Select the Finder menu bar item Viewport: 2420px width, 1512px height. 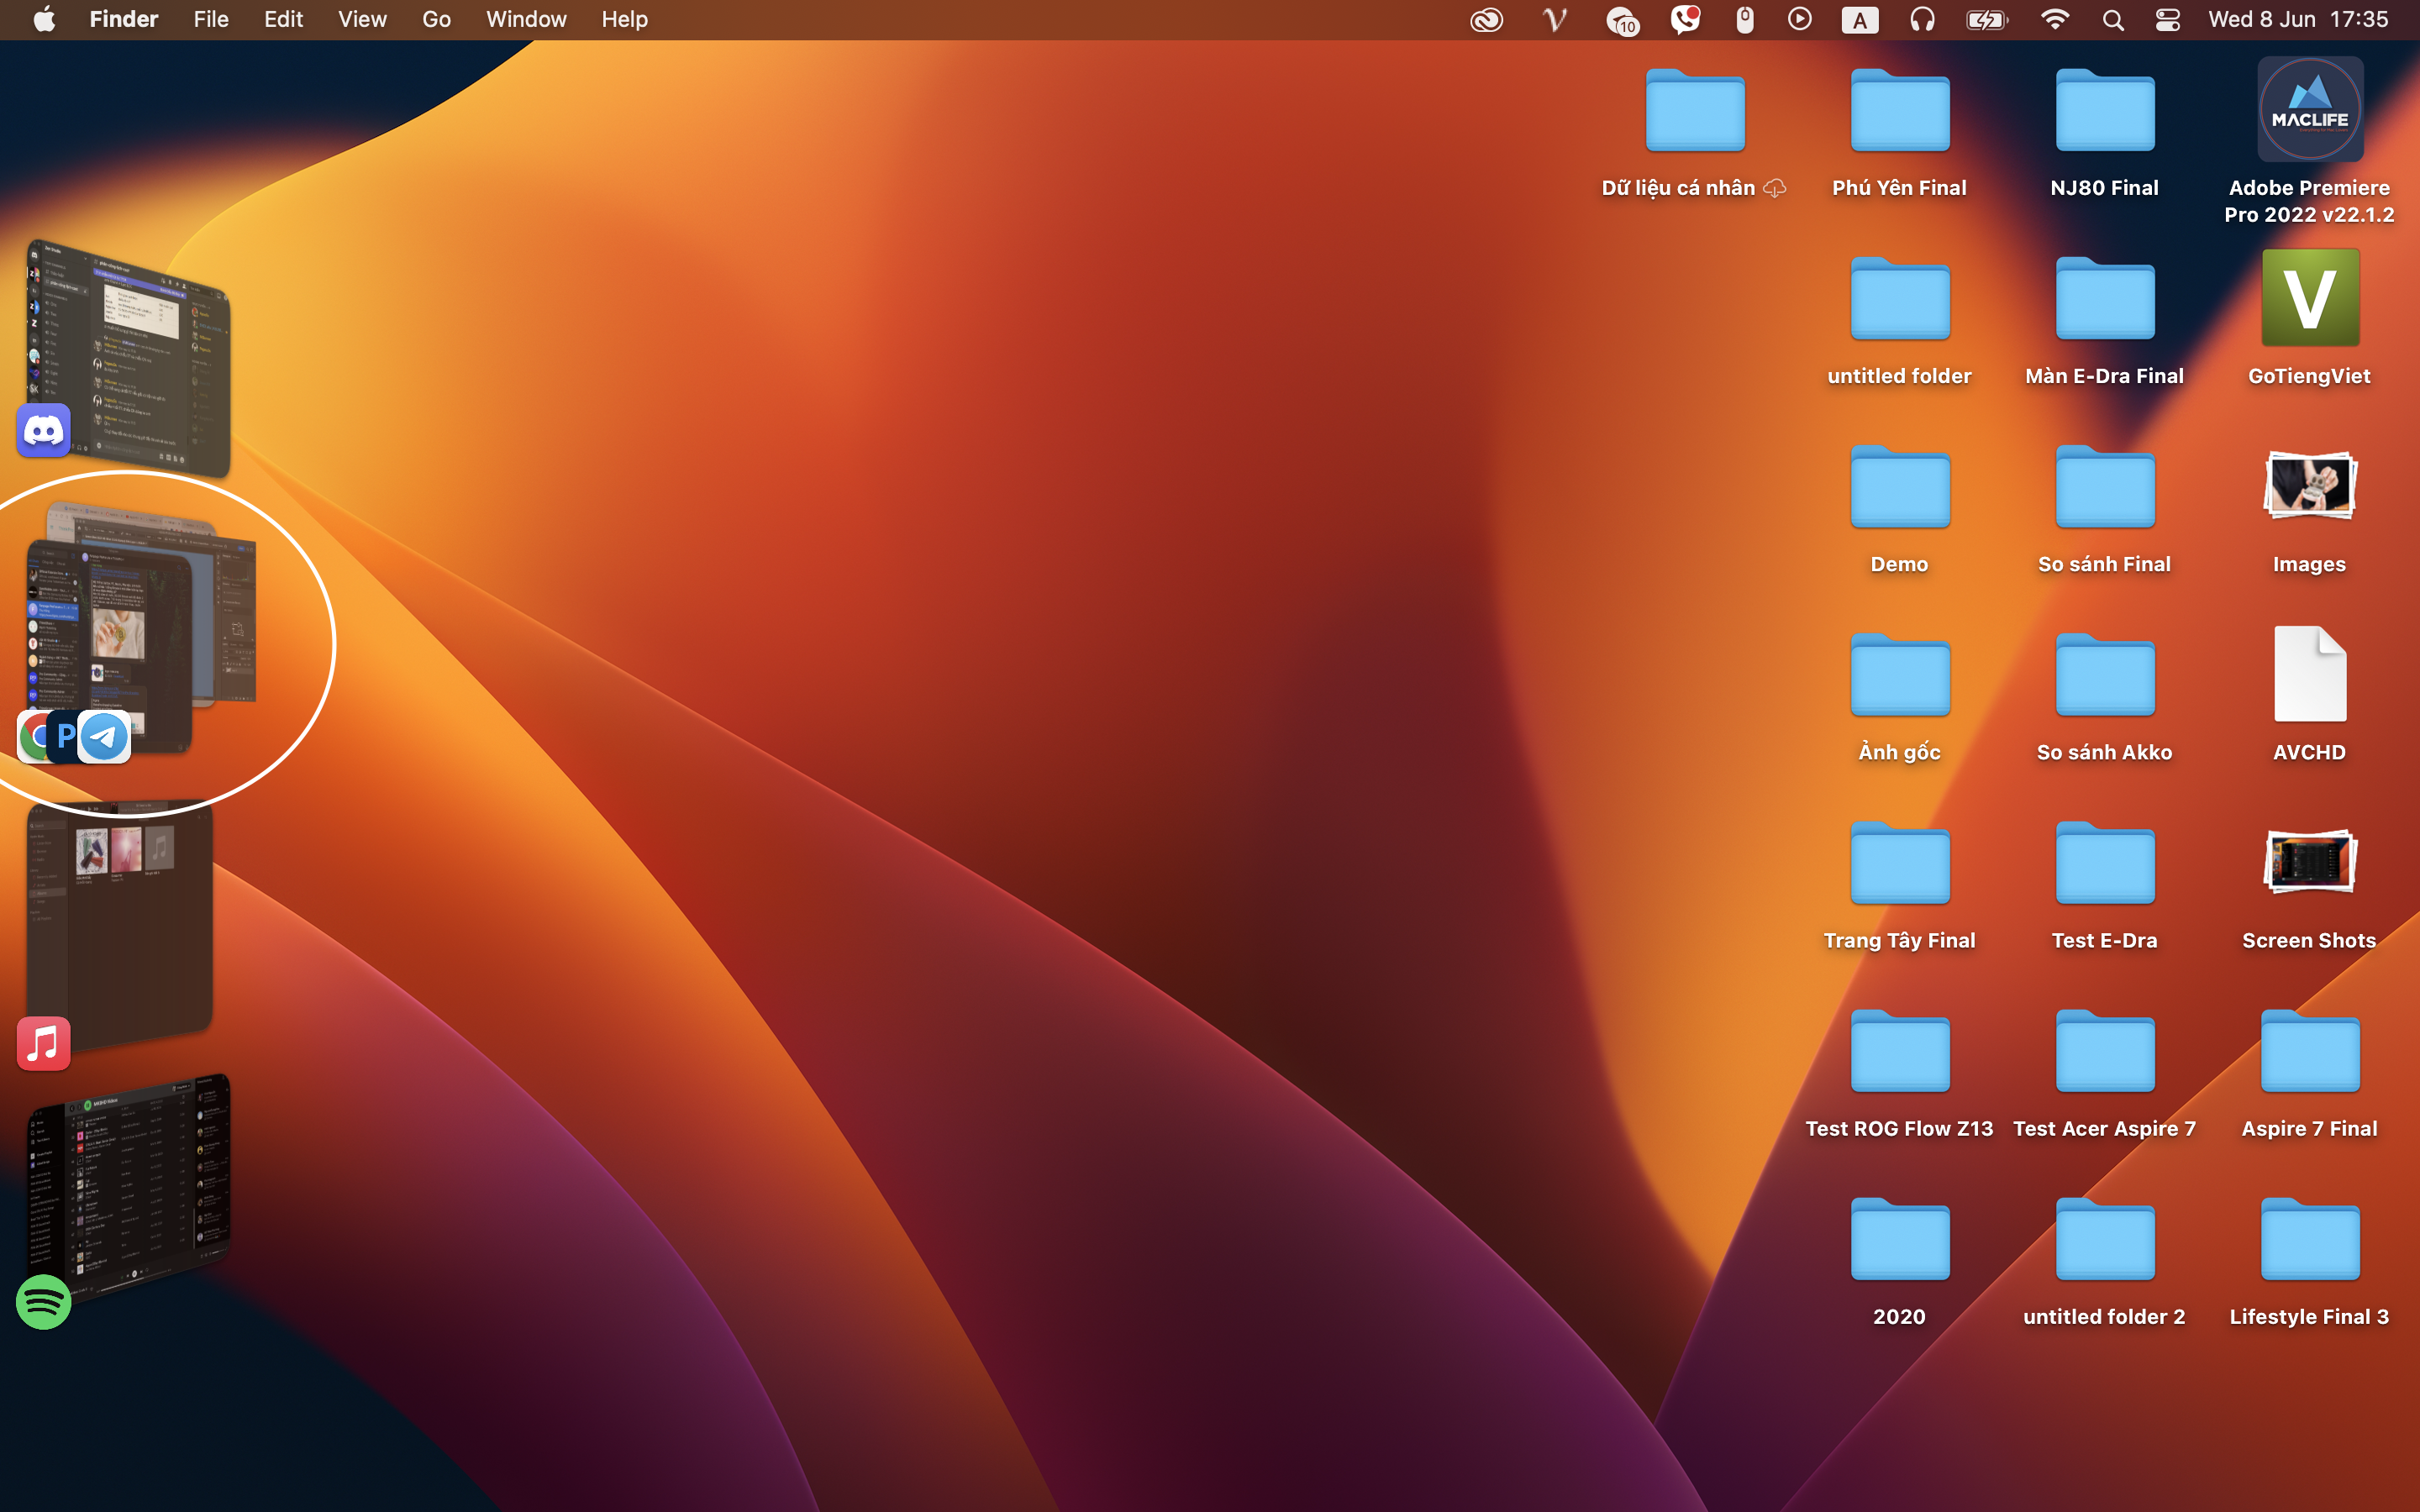pyautogui.click(x=124, y=19)
